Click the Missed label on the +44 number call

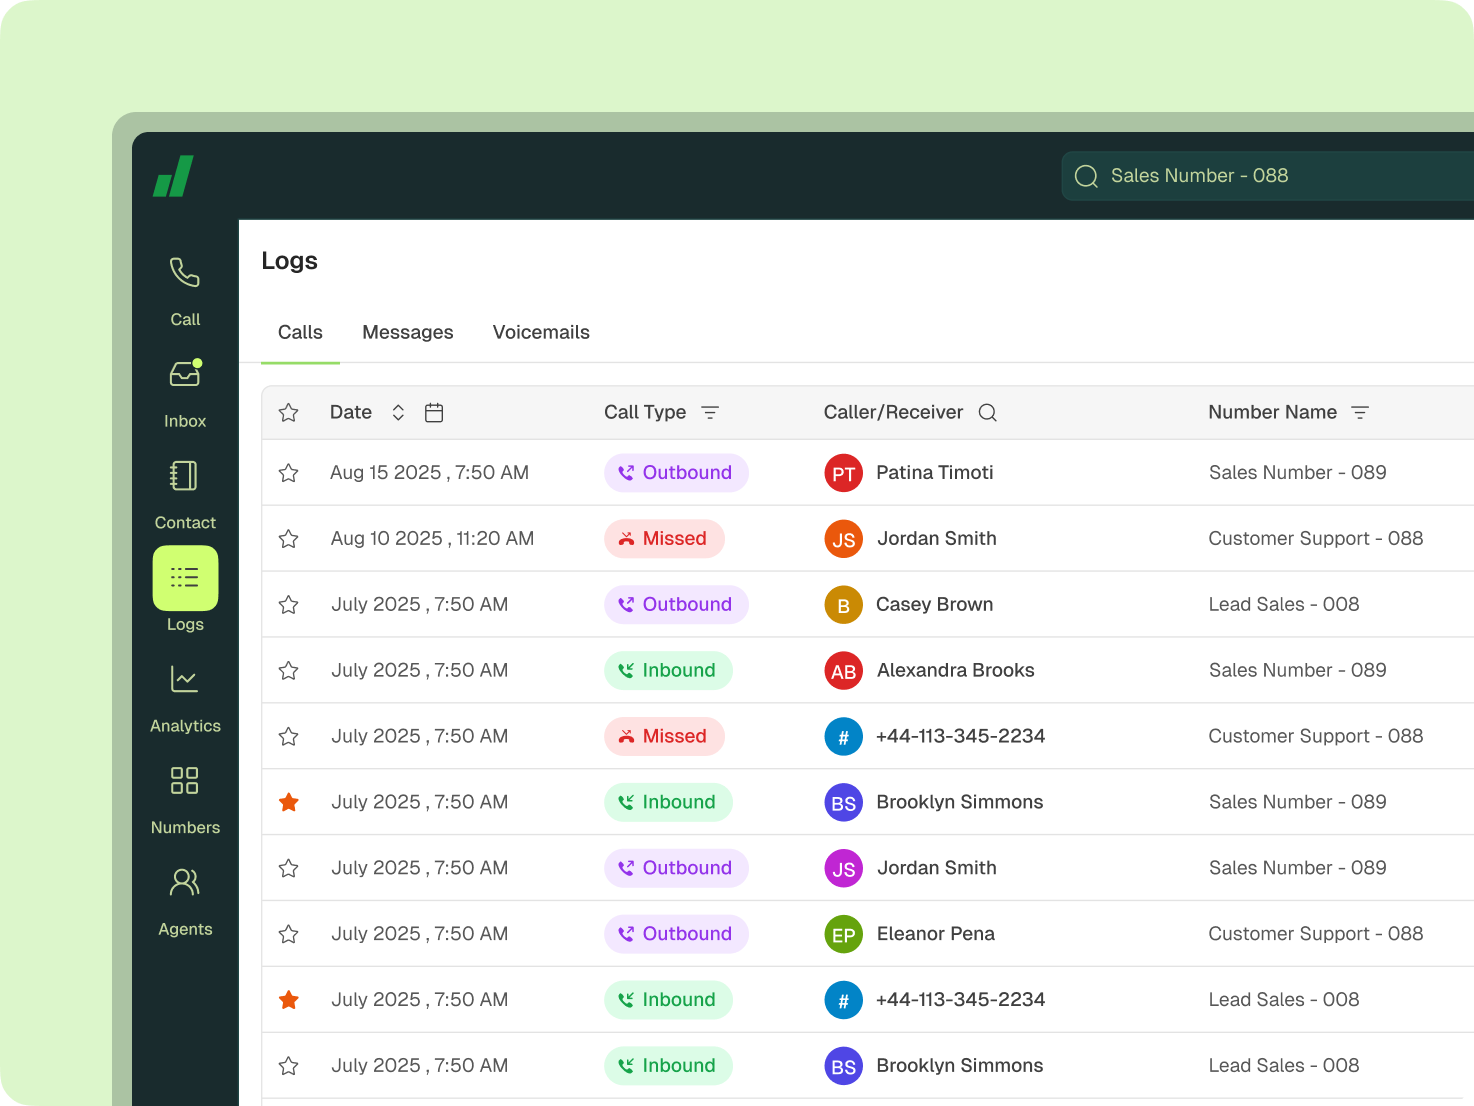point(664,736)
